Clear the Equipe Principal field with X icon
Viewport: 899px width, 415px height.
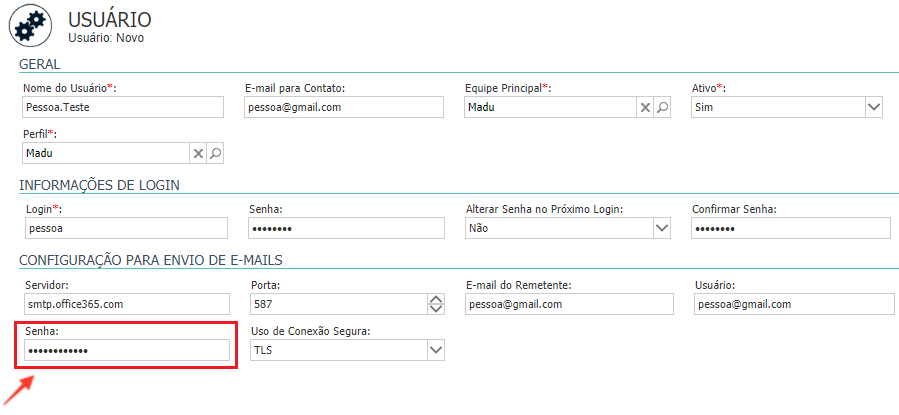tap(645, 107)
